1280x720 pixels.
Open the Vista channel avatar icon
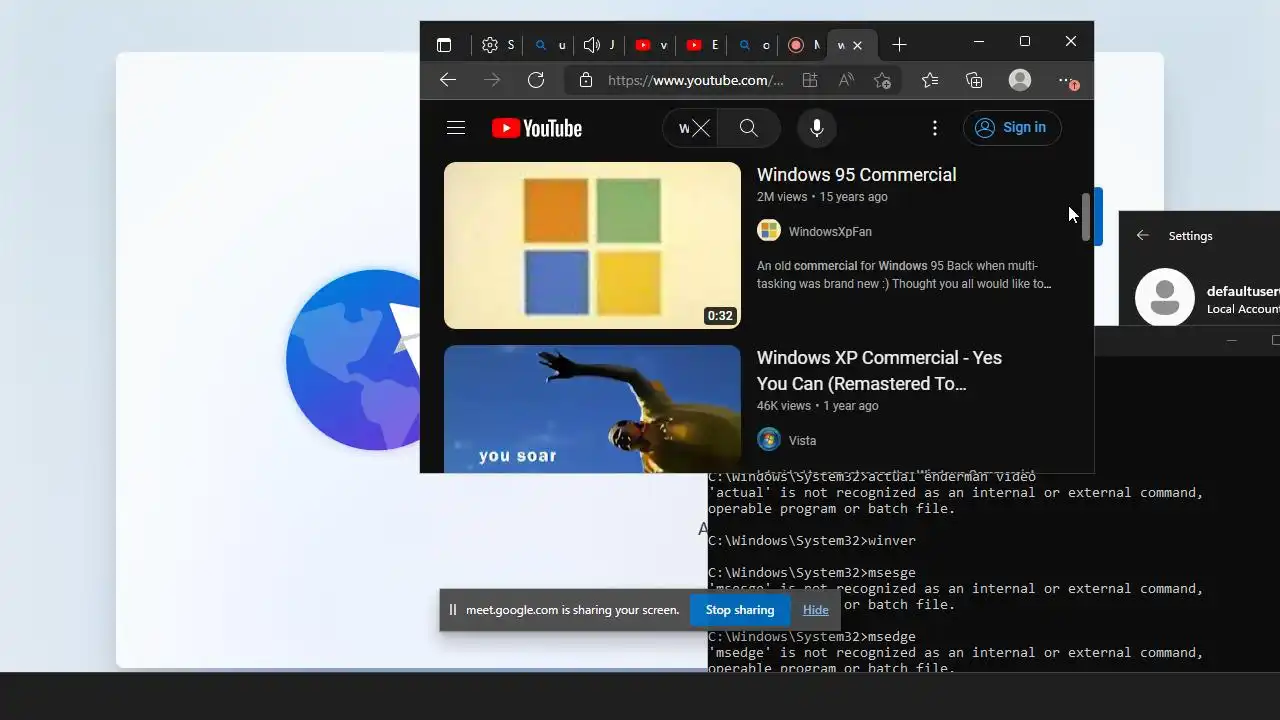(x=768, y=440)
